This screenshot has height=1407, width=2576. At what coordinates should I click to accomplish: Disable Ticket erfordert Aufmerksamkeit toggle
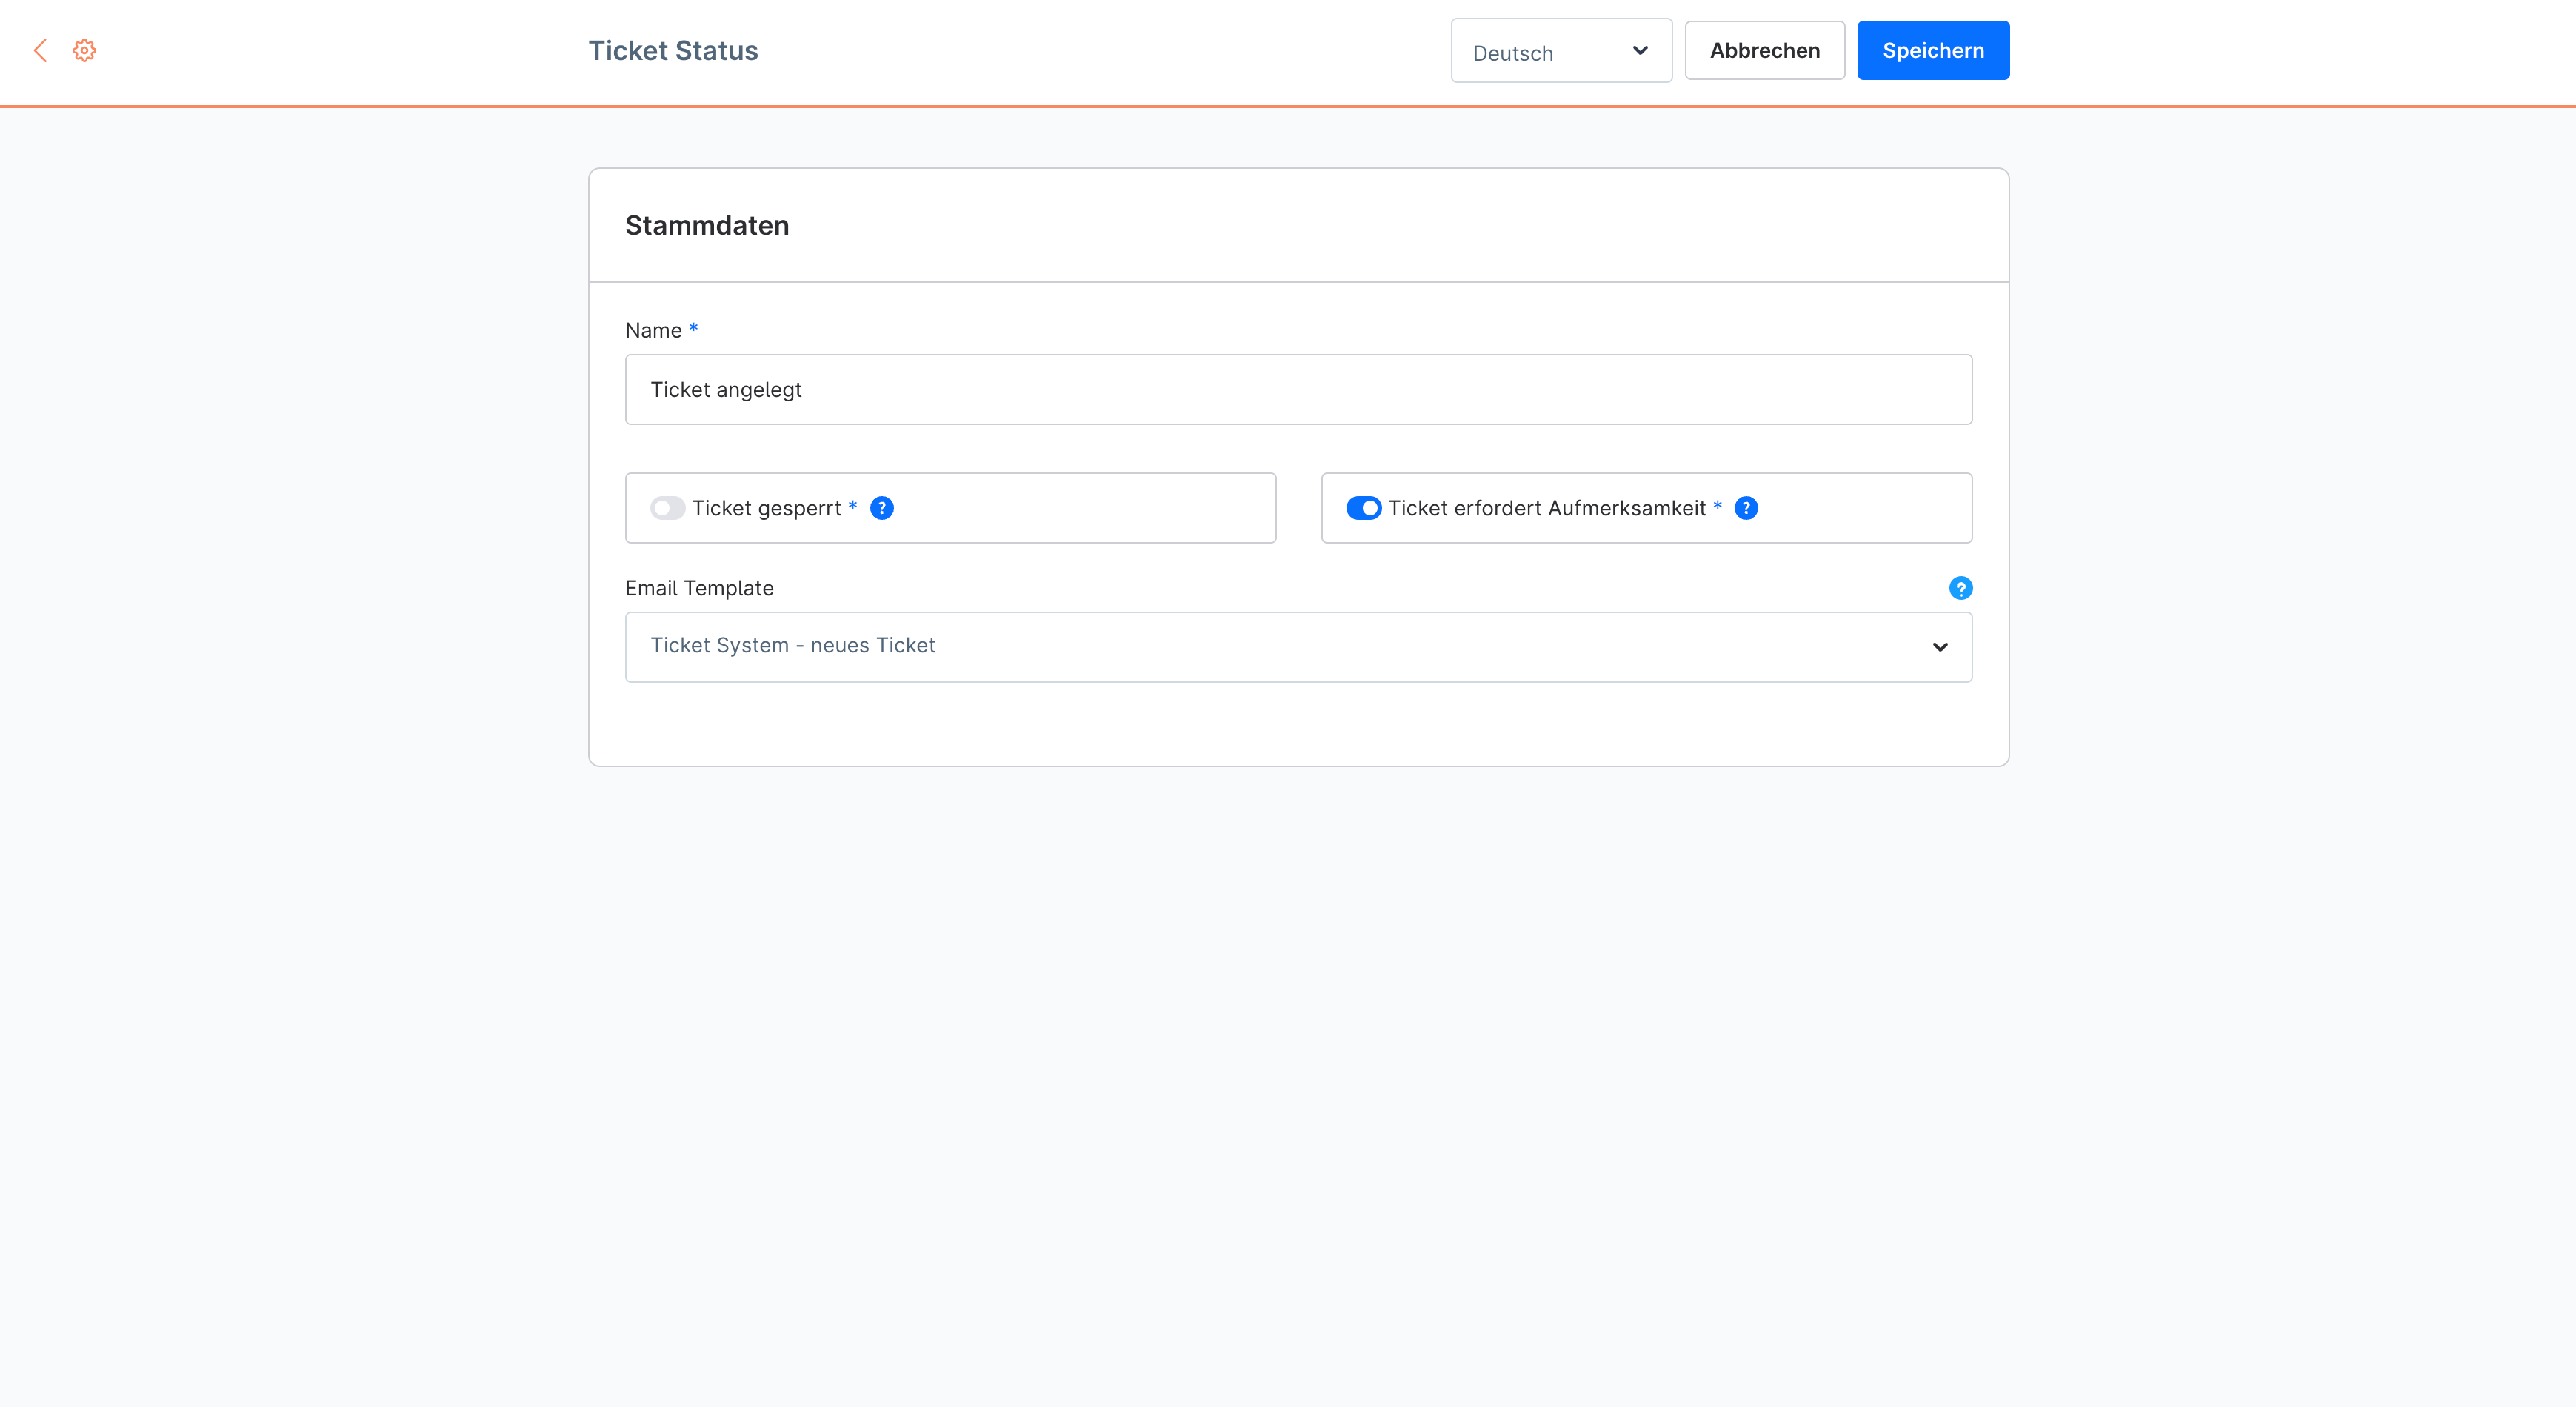1363,508
